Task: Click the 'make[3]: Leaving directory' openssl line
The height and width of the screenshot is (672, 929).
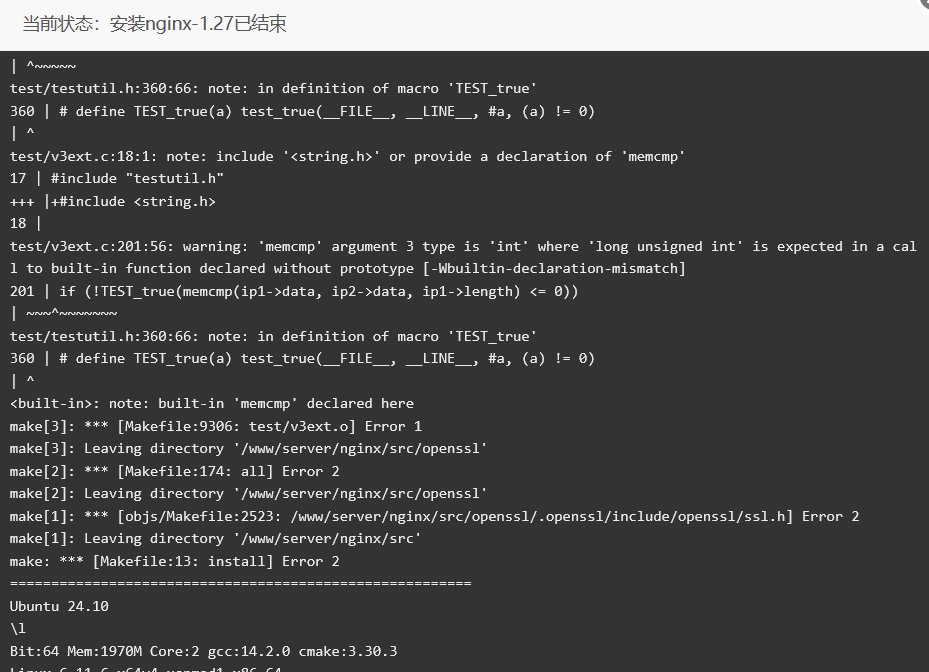Action: [x=248, y=449]
